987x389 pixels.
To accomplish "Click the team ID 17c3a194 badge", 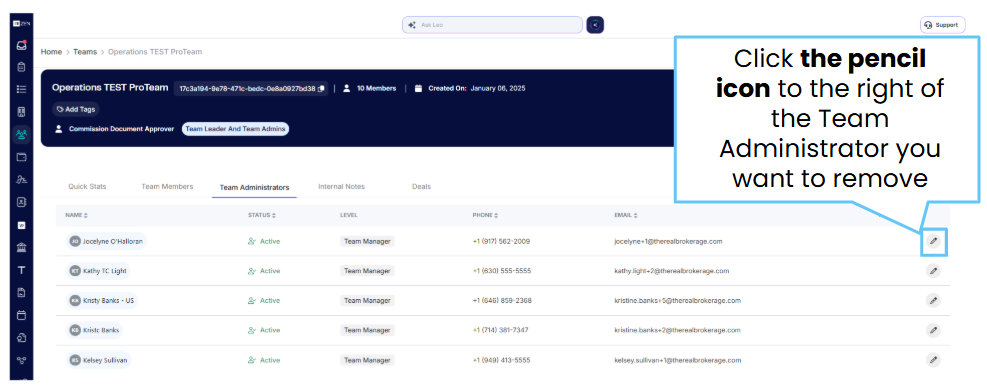I will coord(251,89).
